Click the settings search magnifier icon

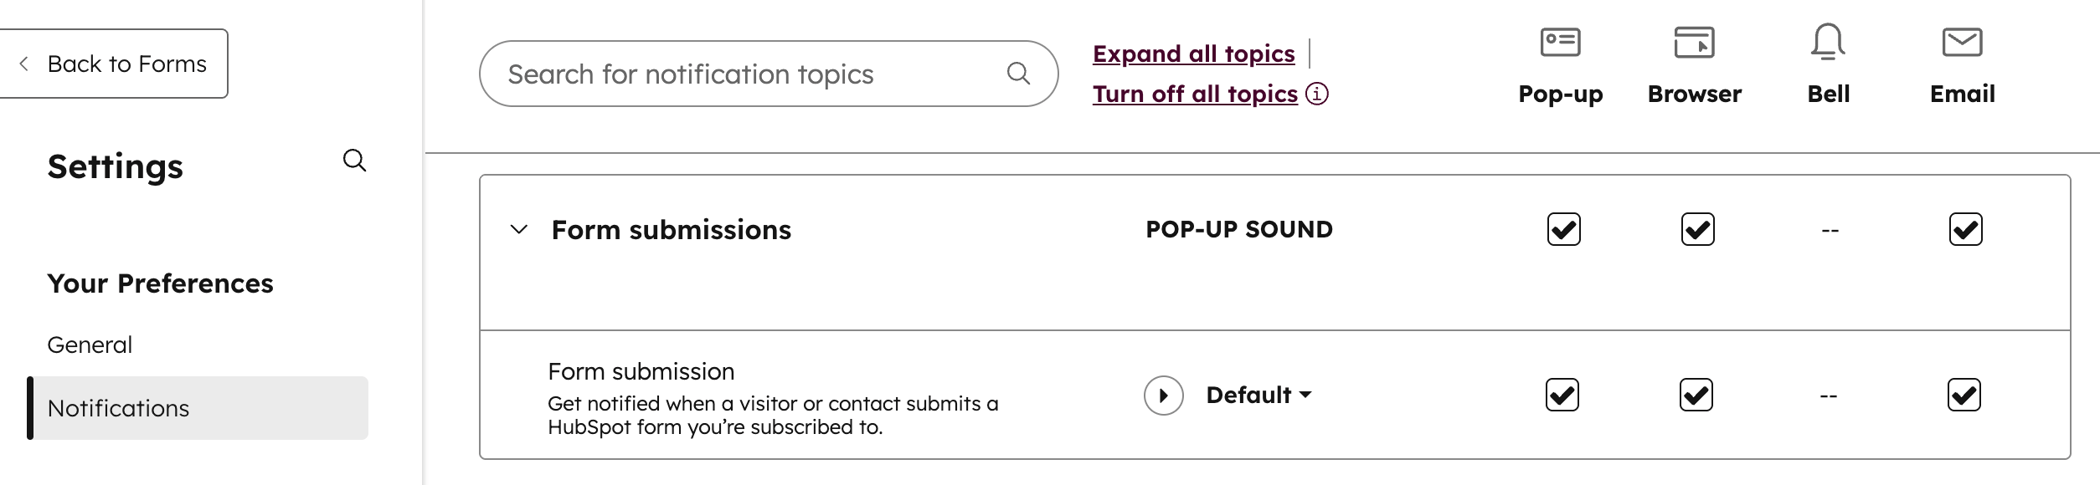tap(354, 161)
